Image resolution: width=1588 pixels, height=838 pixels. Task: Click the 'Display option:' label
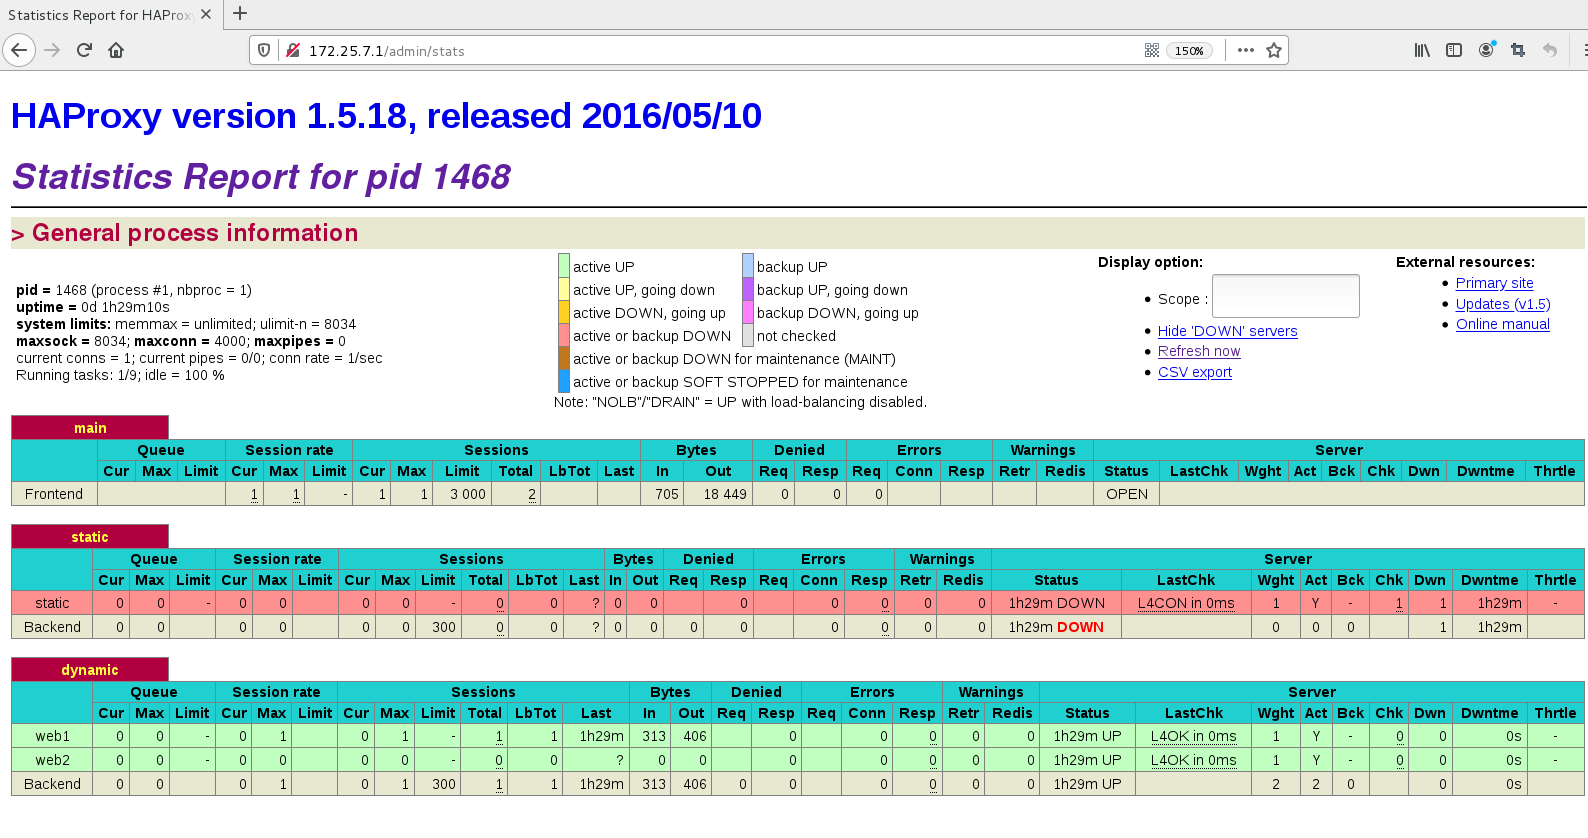pyautogui.click(x=1150, y=262)
